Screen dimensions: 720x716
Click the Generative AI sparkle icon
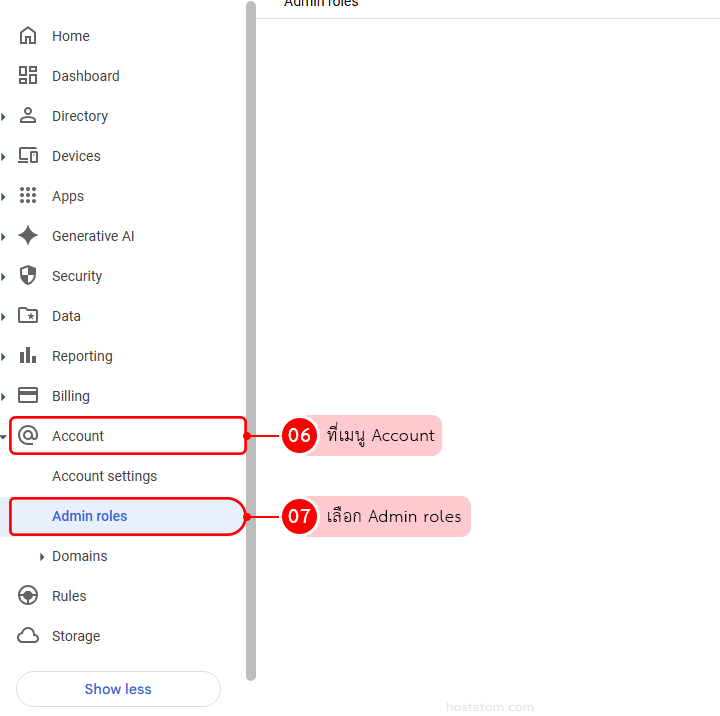point(28,236)
